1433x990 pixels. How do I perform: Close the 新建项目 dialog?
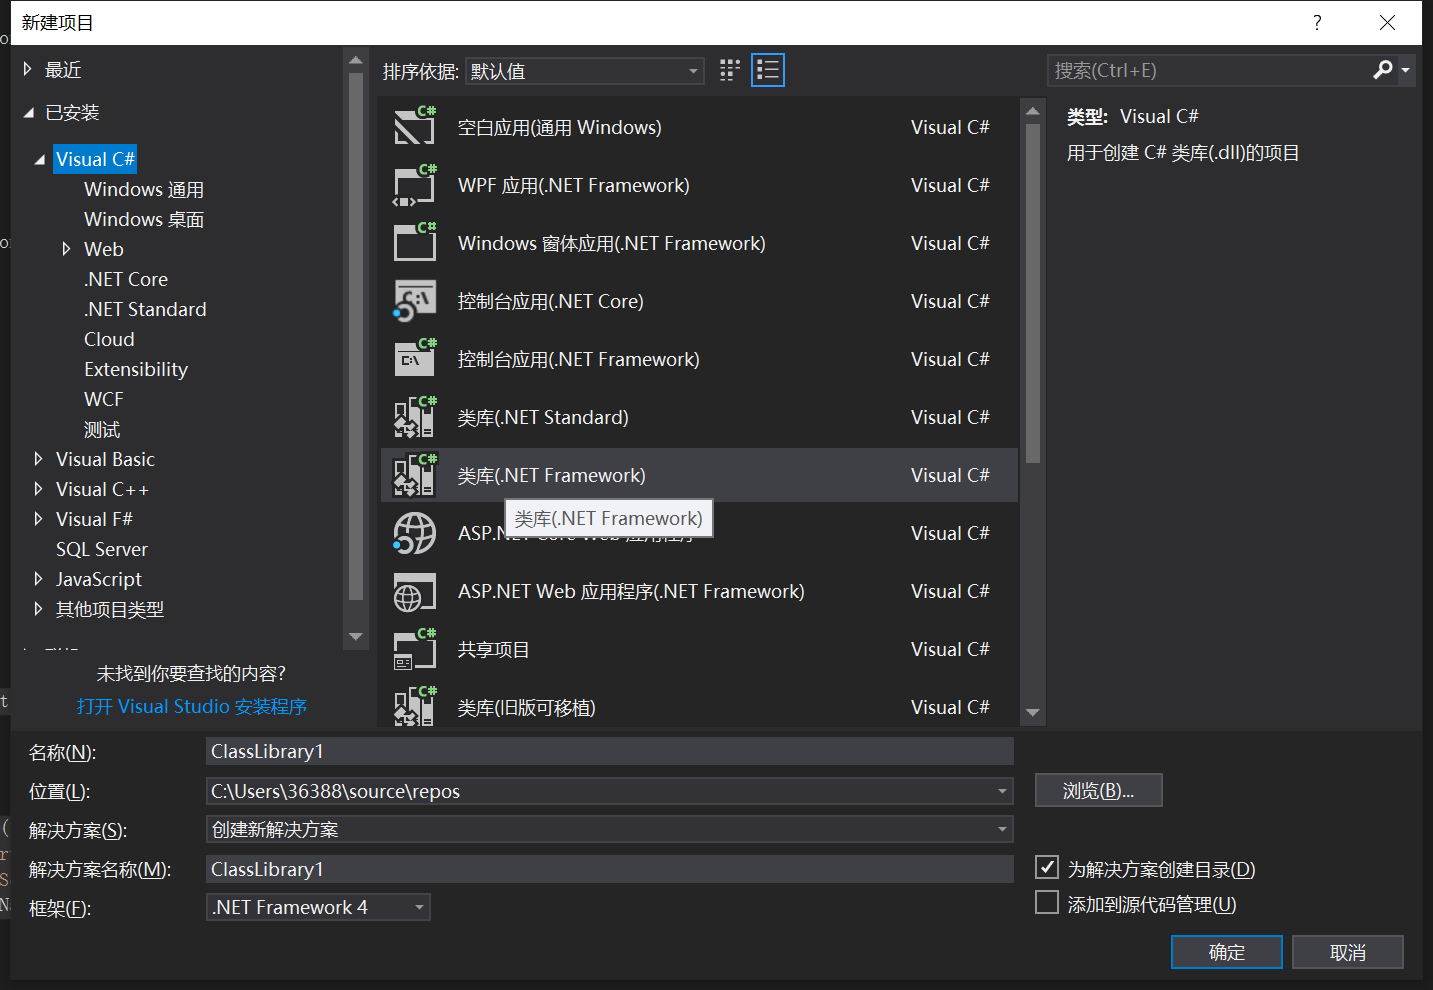1387,22
